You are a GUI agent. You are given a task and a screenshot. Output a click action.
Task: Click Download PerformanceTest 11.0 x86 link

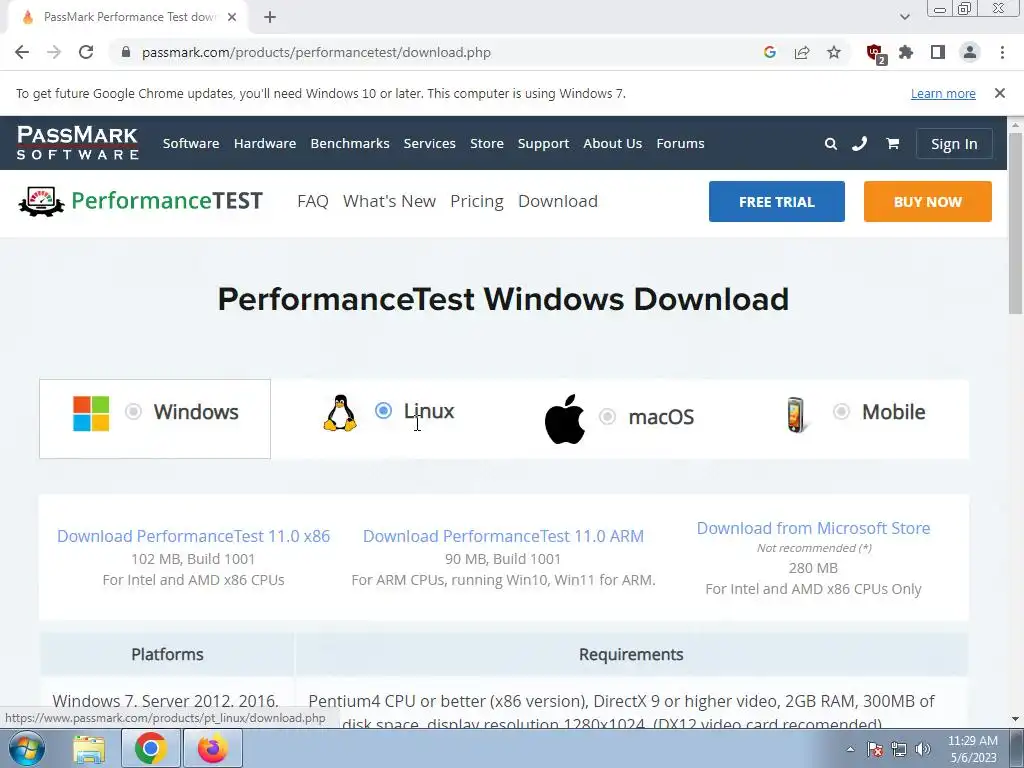(x=193, y=536)
